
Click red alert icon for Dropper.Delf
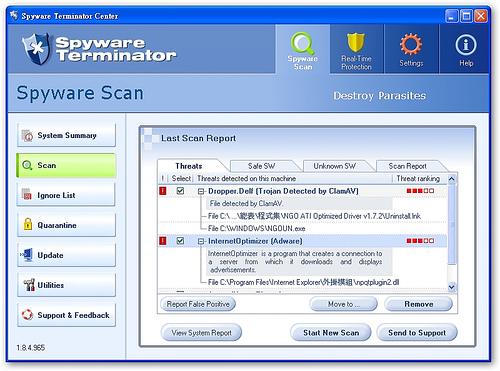click(x=163, y=191)
